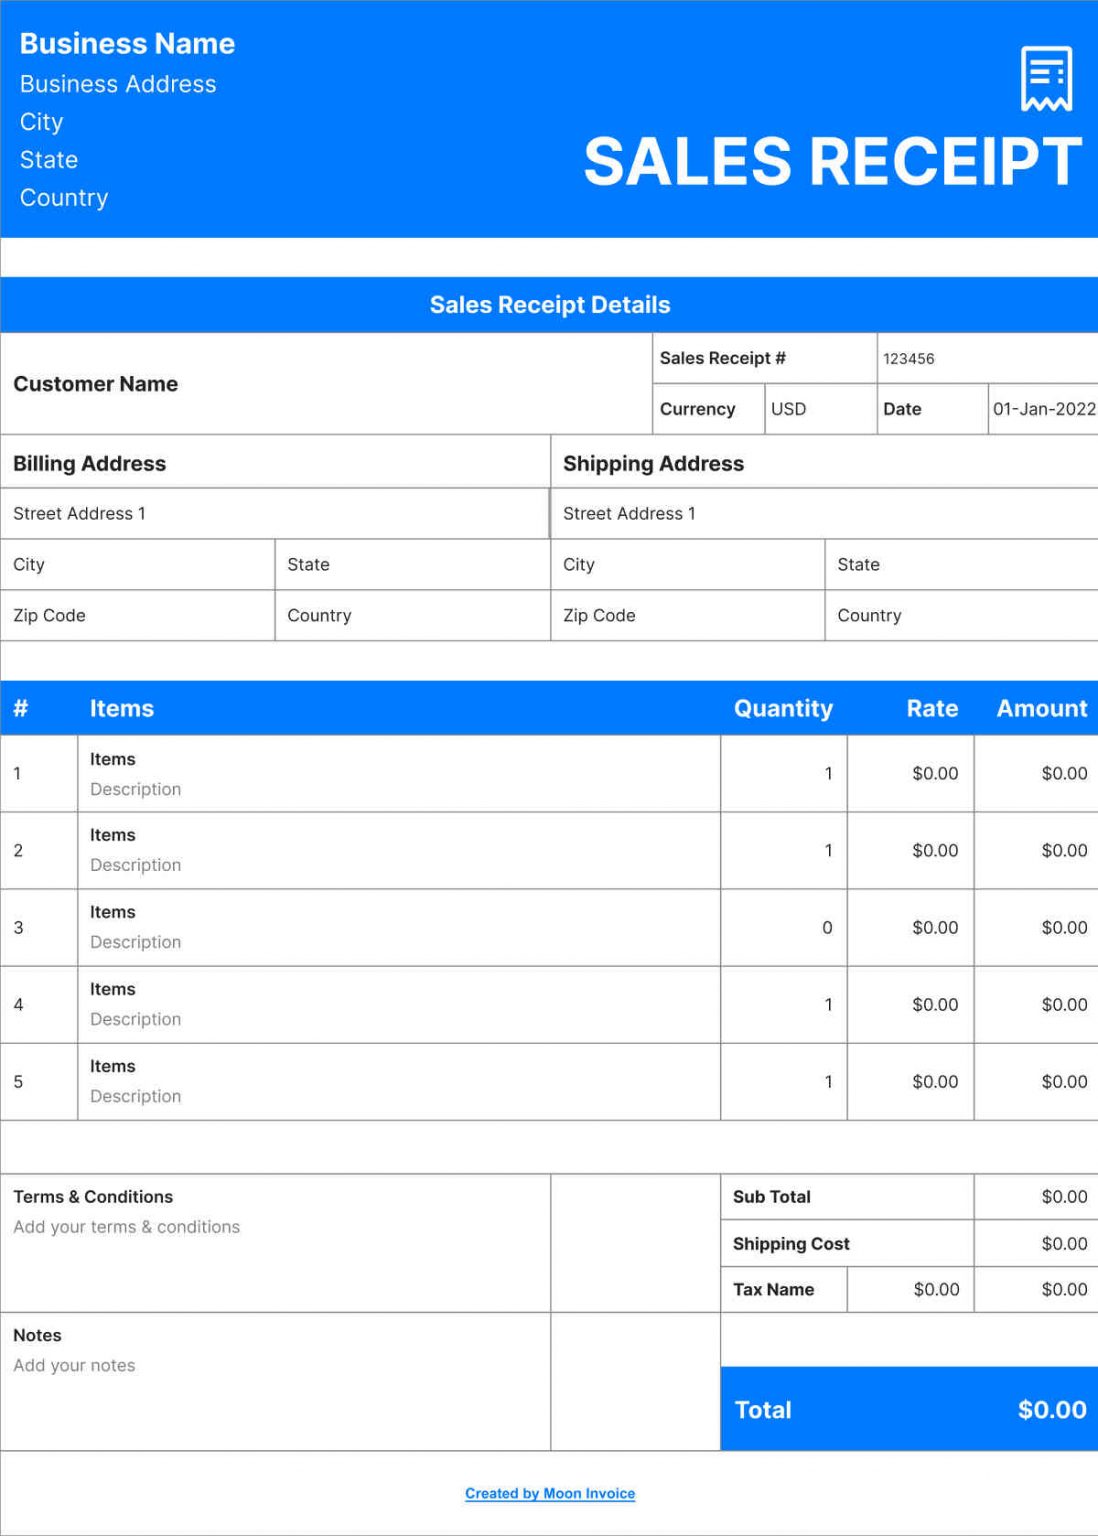Viewport: 1098px width, 1536px height.
Task: Click the Business Name heading
Action: pyautogui.click(x=128, y=43)
